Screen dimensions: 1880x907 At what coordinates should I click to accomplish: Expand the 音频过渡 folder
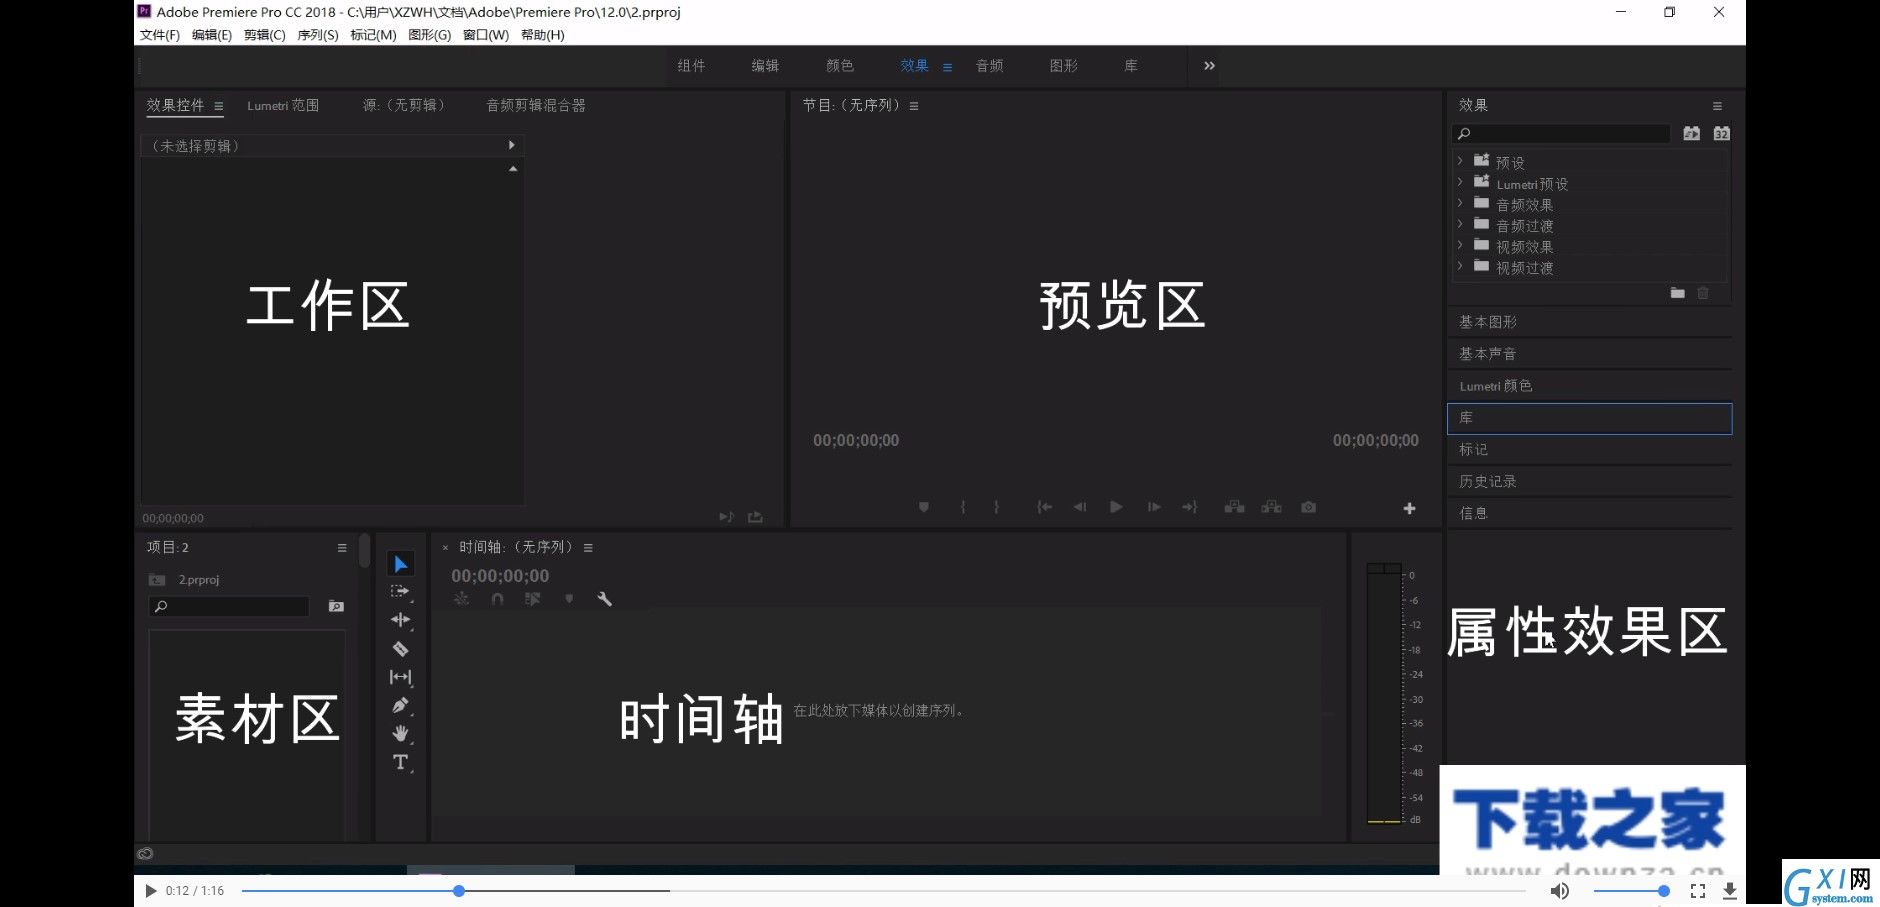coord(1460,224)
